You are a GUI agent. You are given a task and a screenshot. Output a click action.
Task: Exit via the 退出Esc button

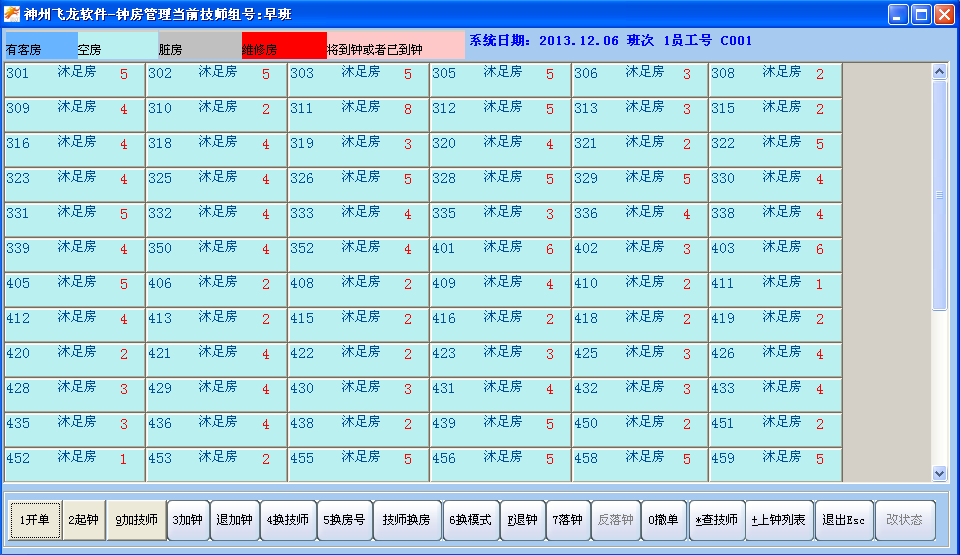pyautogui.click(x=844, y=520)
